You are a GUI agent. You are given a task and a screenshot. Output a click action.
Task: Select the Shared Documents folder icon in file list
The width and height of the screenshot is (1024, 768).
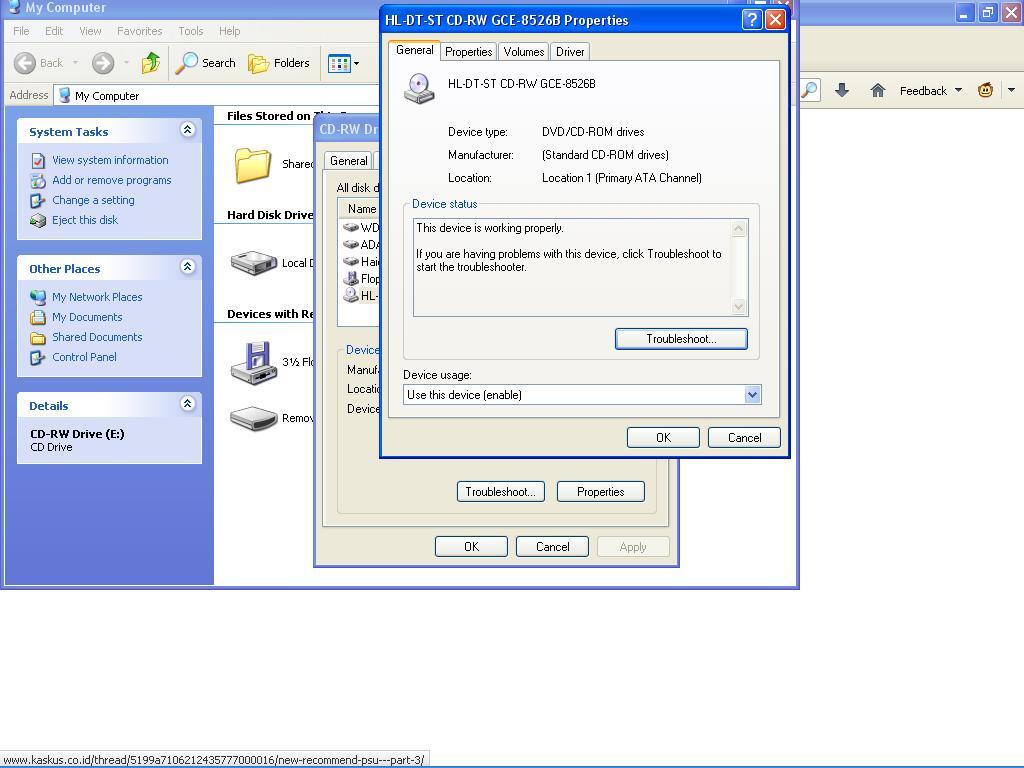[x=253, y=165]
